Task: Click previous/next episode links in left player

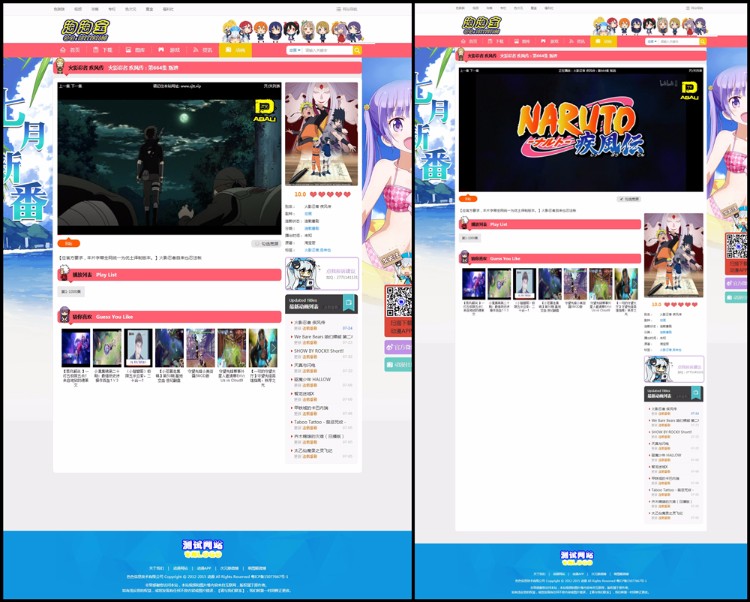Action: coord(70,86)
